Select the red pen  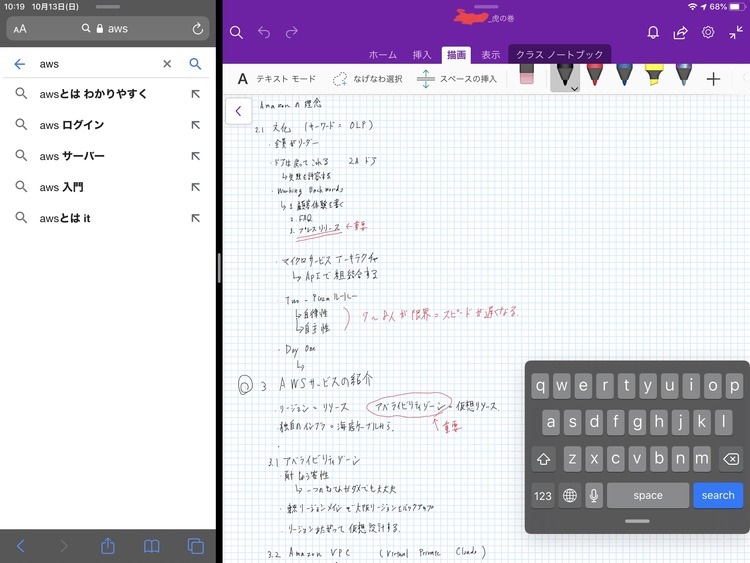[595, 75]
